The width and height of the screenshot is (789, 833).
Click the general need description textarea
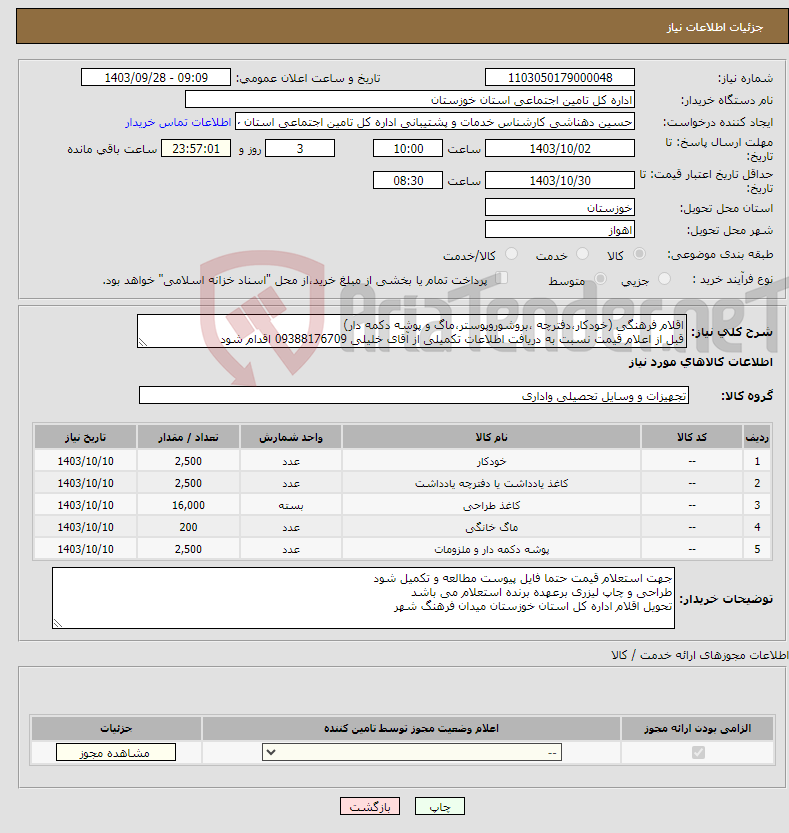[x=412, y=332]
